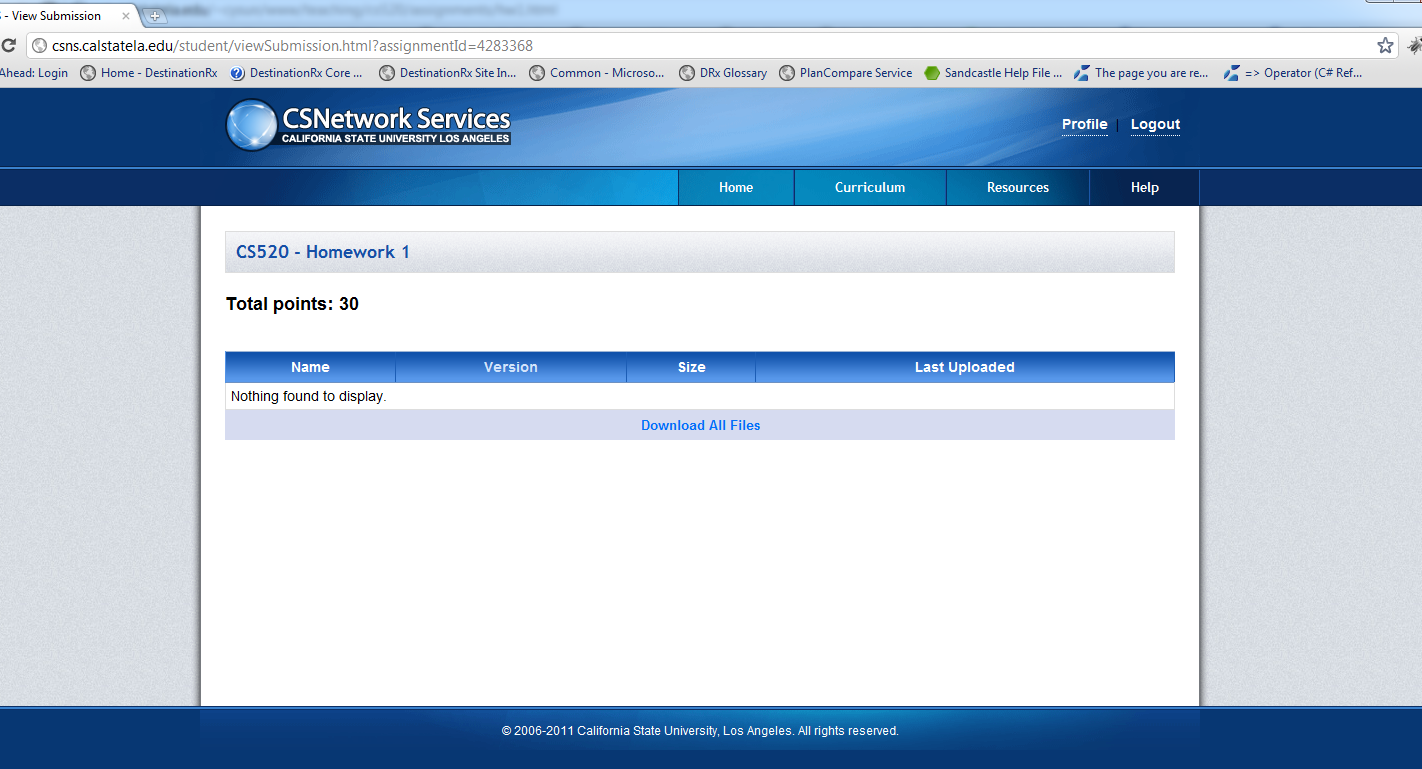Open the new tab button
This screenshot has height=769, width=1422.
point(155,16)
